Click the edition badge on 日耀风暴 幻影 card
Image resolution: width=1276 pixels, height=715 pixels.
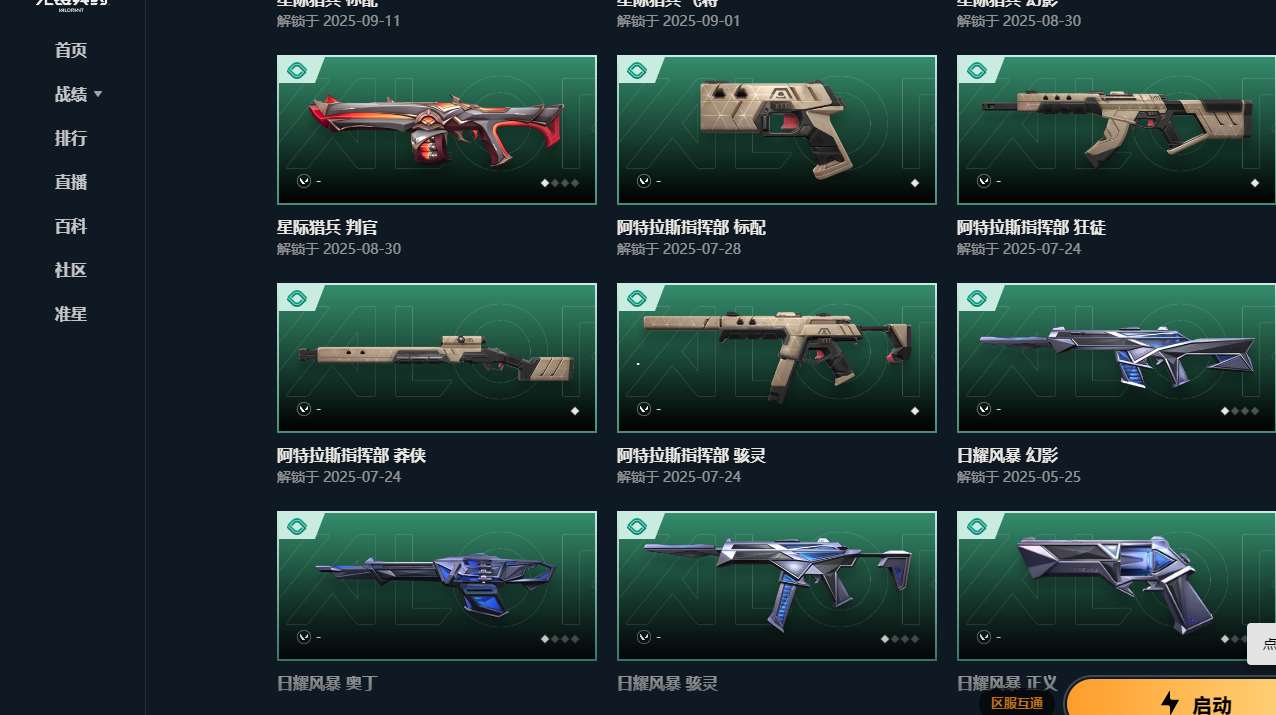tap(976, 299)
